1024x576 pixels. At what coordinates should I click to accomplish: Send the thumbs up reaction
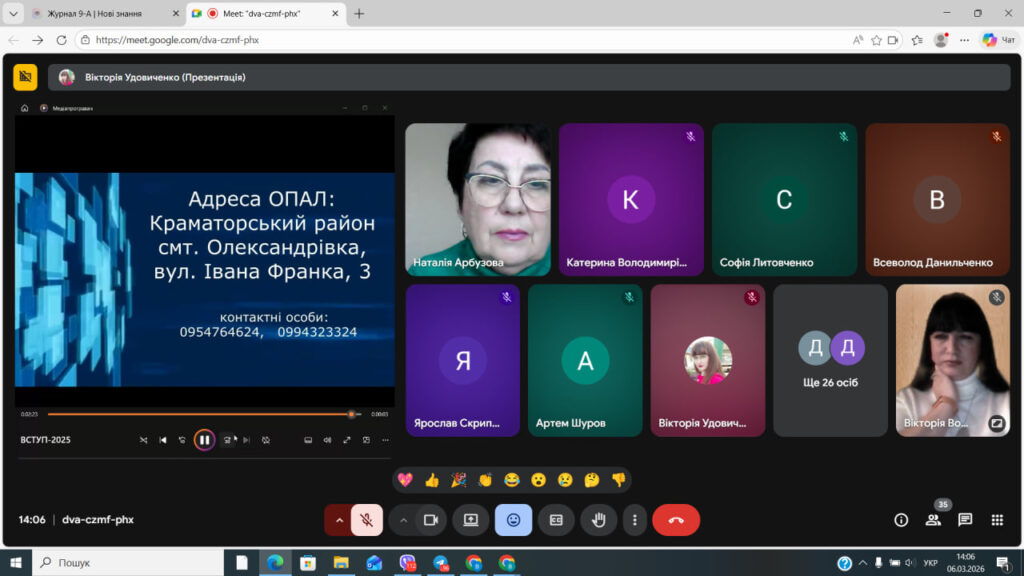[432, 480]
